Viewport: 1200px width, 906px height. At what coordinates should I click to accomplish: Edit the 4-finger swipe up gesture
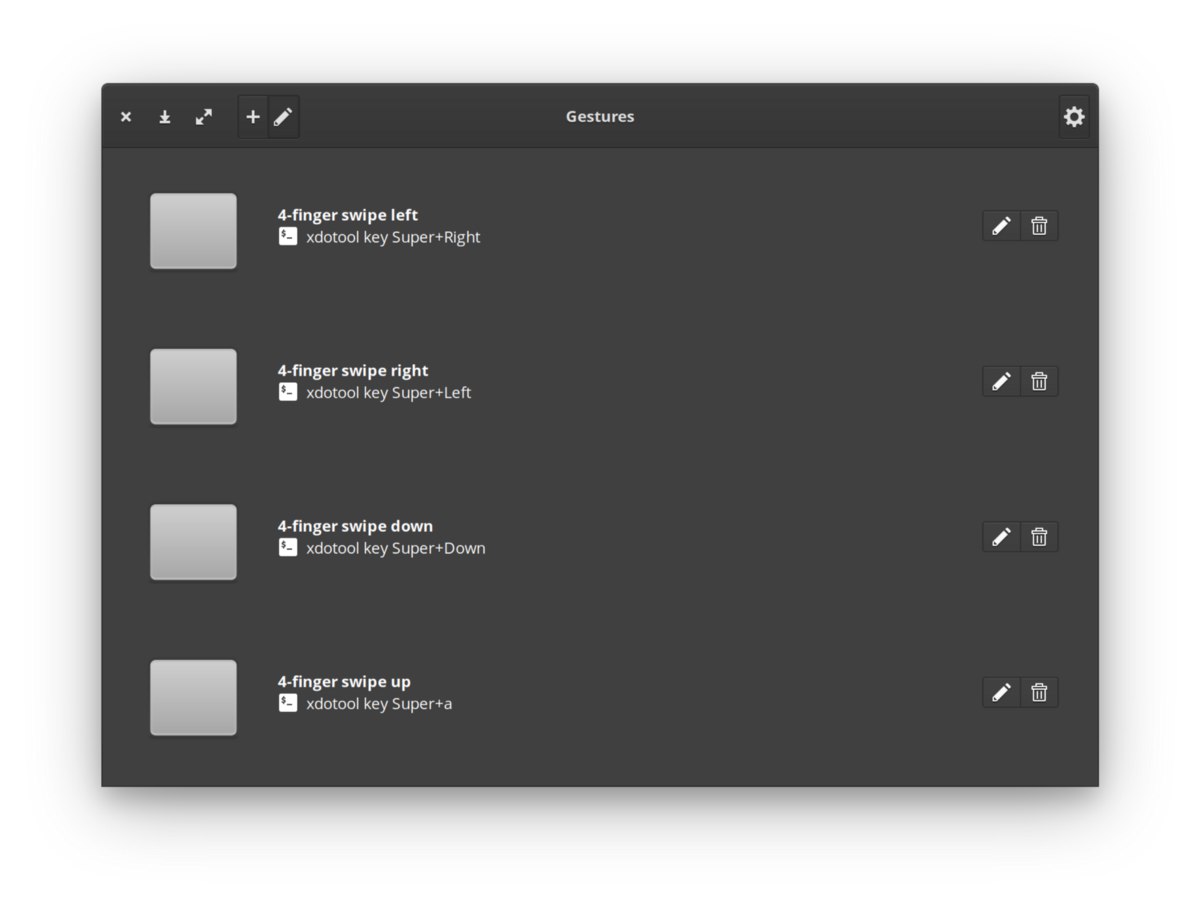click(1001, 692)
